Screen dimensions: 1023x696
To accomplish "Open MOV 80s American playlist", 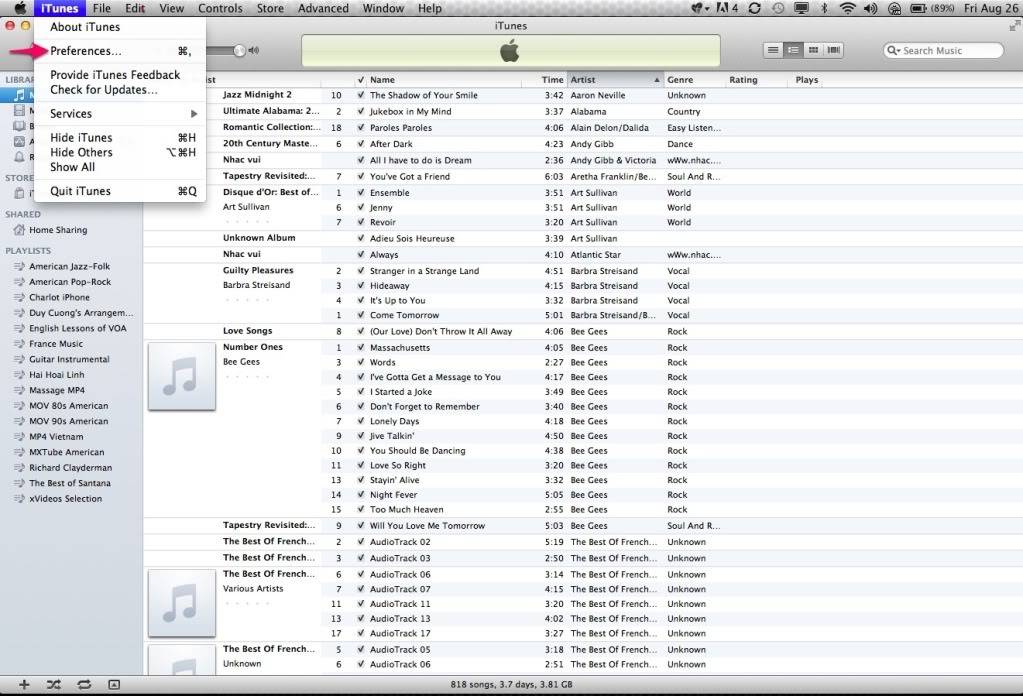I will click(x=69, y=406).
